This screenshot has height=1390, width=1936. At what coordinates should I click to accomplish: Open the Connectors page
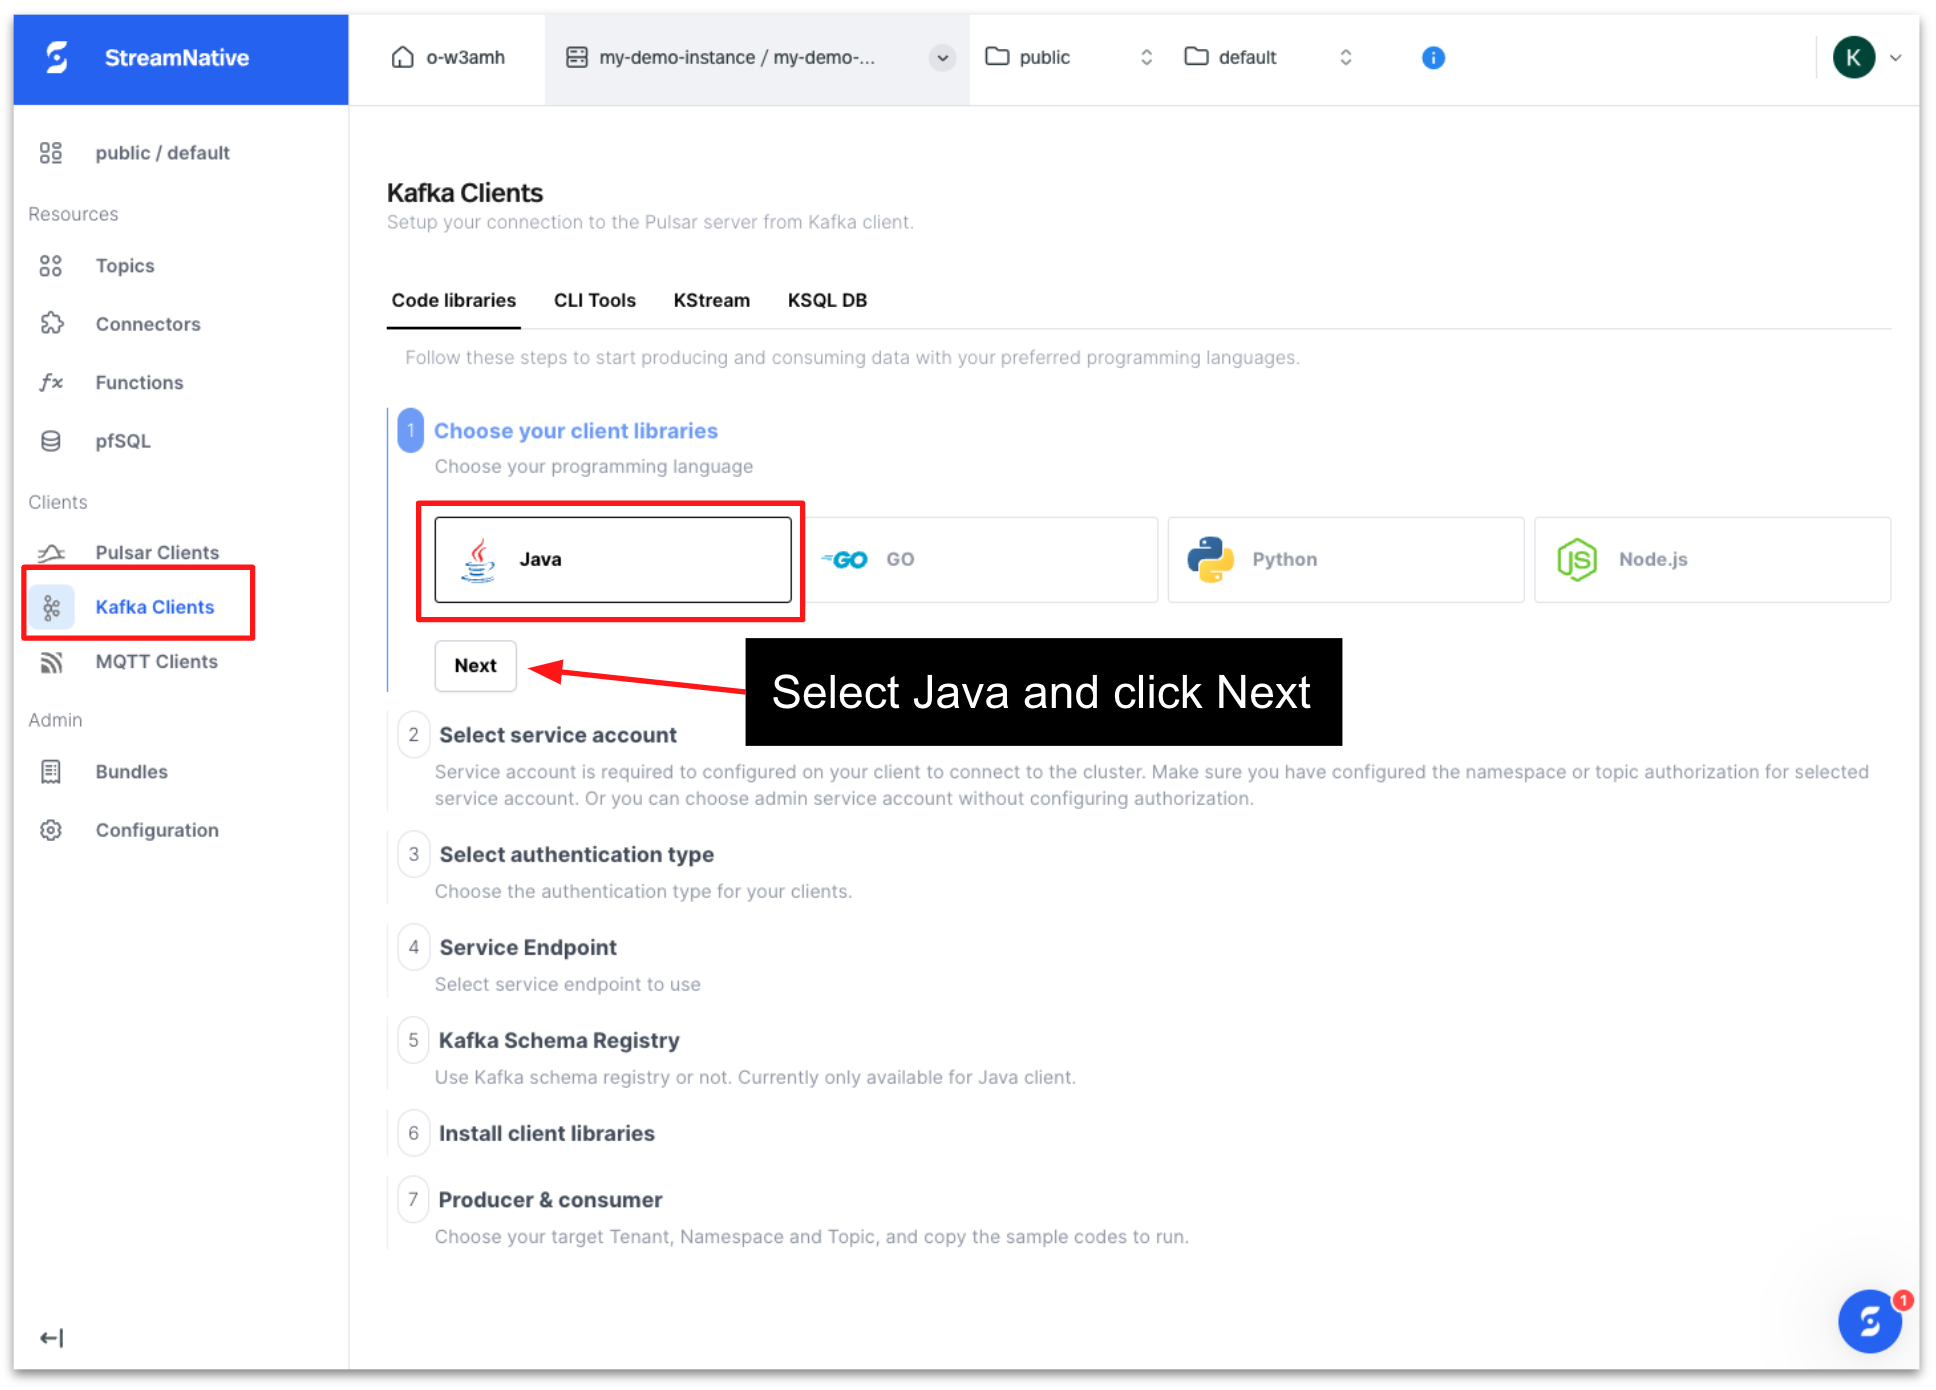tap(147, 323)
